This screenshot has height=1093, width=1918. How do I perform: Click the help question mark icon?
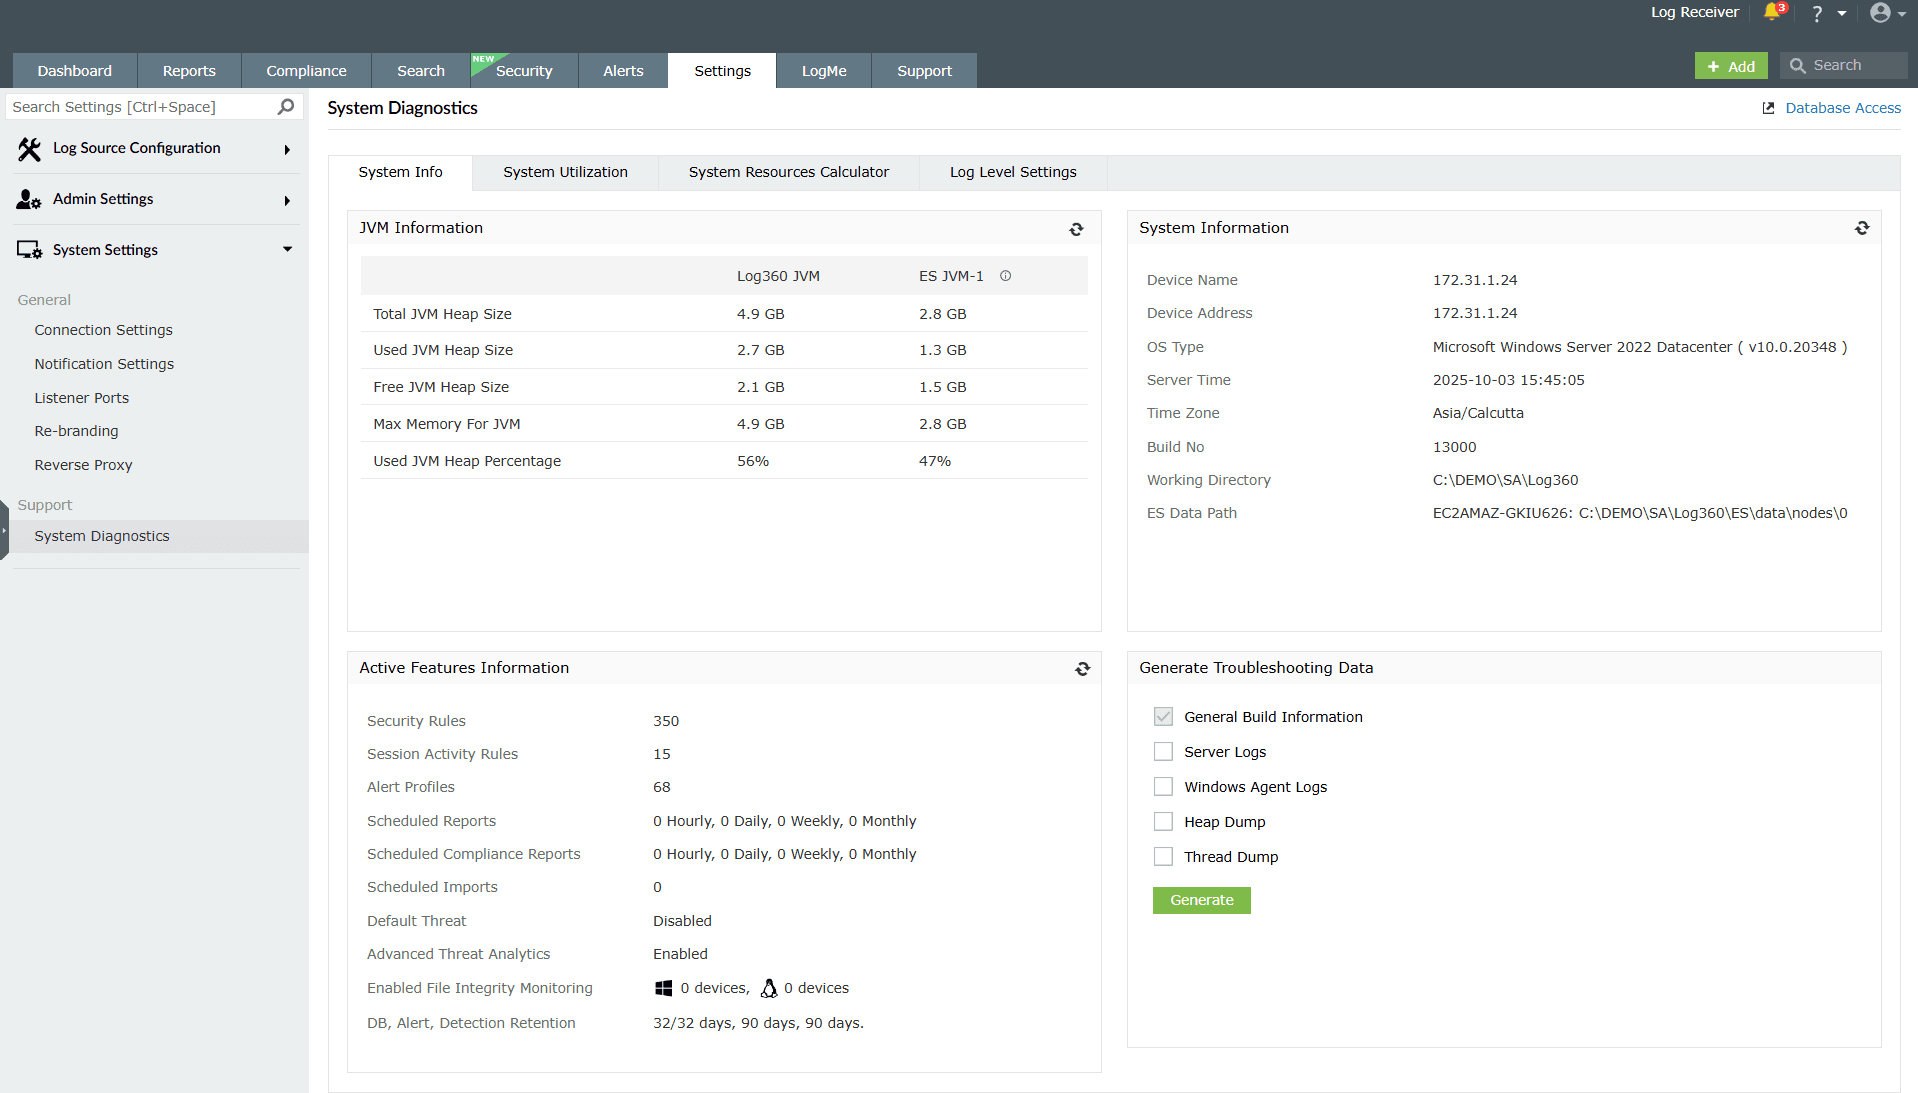[1817, 14]
